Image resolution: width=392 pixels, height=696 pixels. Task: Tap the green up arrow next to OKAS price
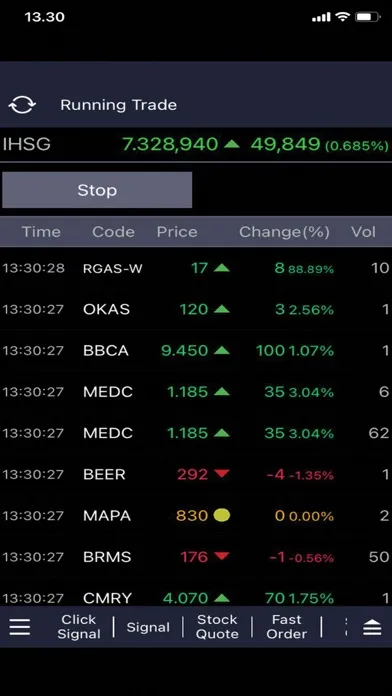(222, 309)
